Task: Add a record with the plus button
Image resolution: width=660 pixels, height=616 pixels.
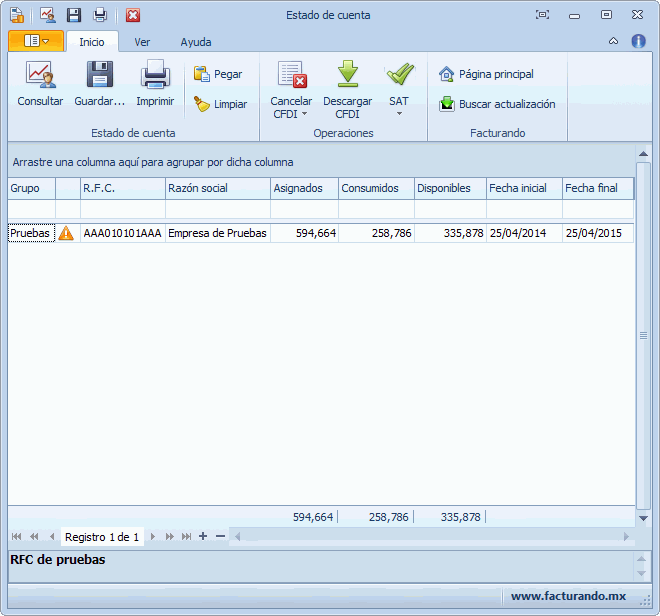Action: [203, 536]
